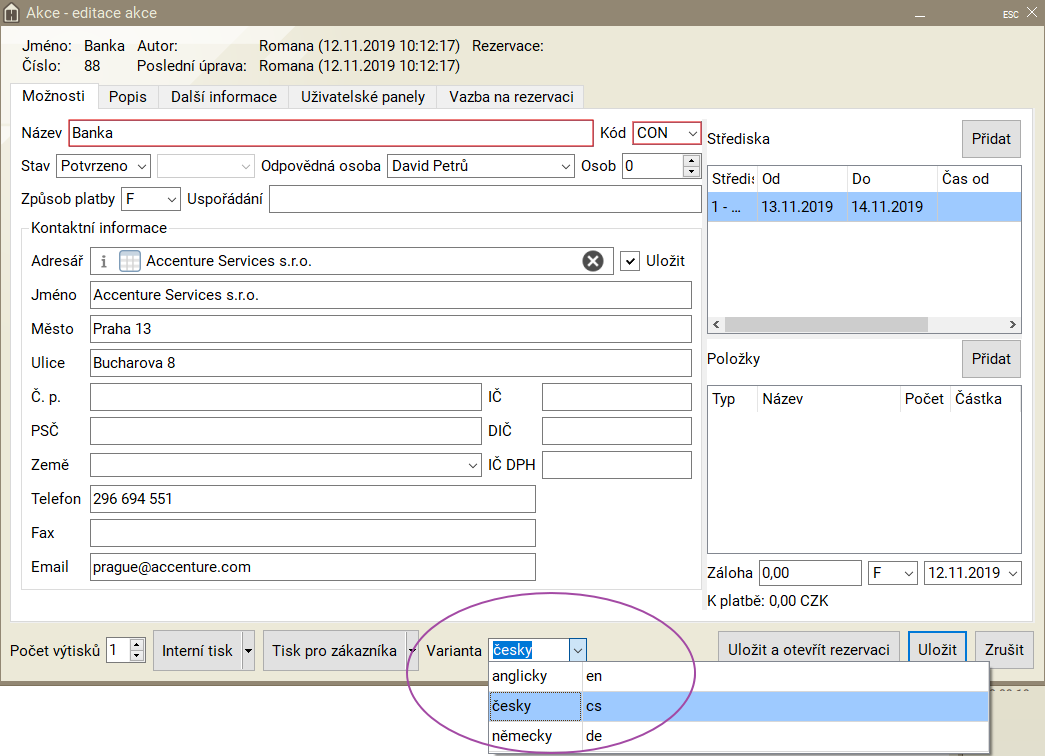Screen dimensions: 1045x756
Task: Open the Uživatelské panely tab
Action: [x=363, y=97]
